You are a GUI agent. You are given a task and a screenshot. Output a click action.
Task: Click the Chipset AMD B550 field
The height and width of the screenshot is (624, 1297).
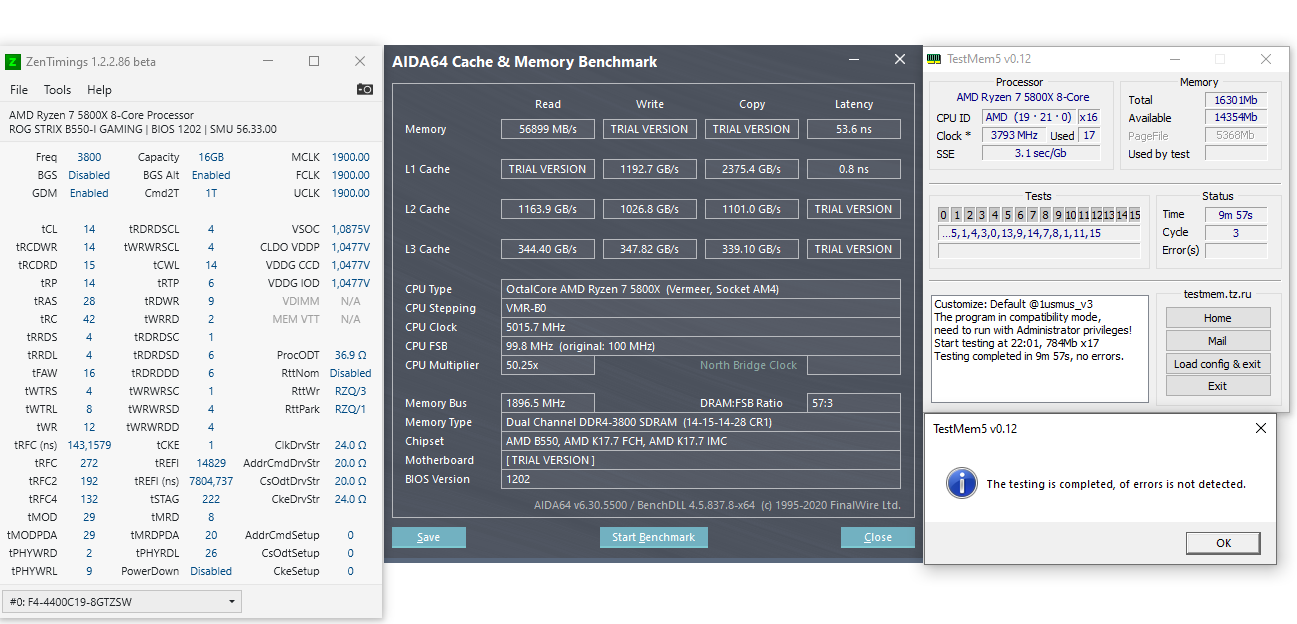(x=701, y=441)
